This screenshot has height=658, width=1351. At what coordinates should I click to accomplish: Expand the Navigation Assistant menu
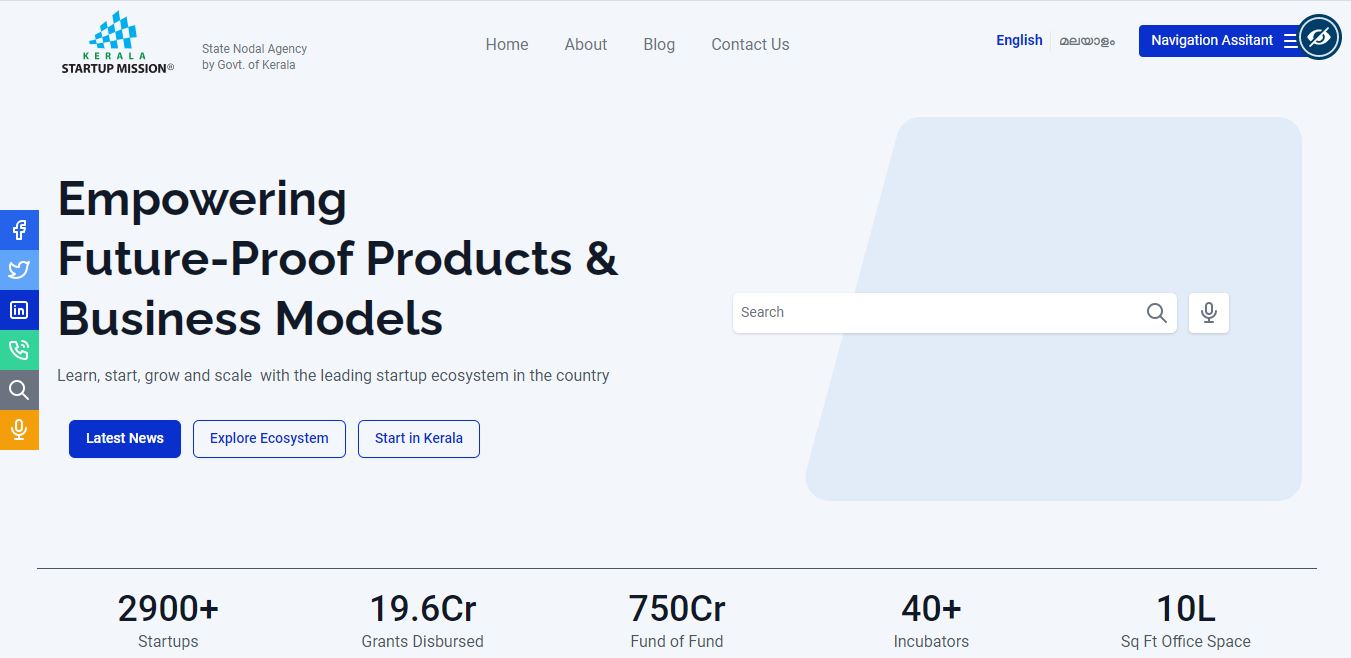pyautogui.click(x=1218, y=41)
